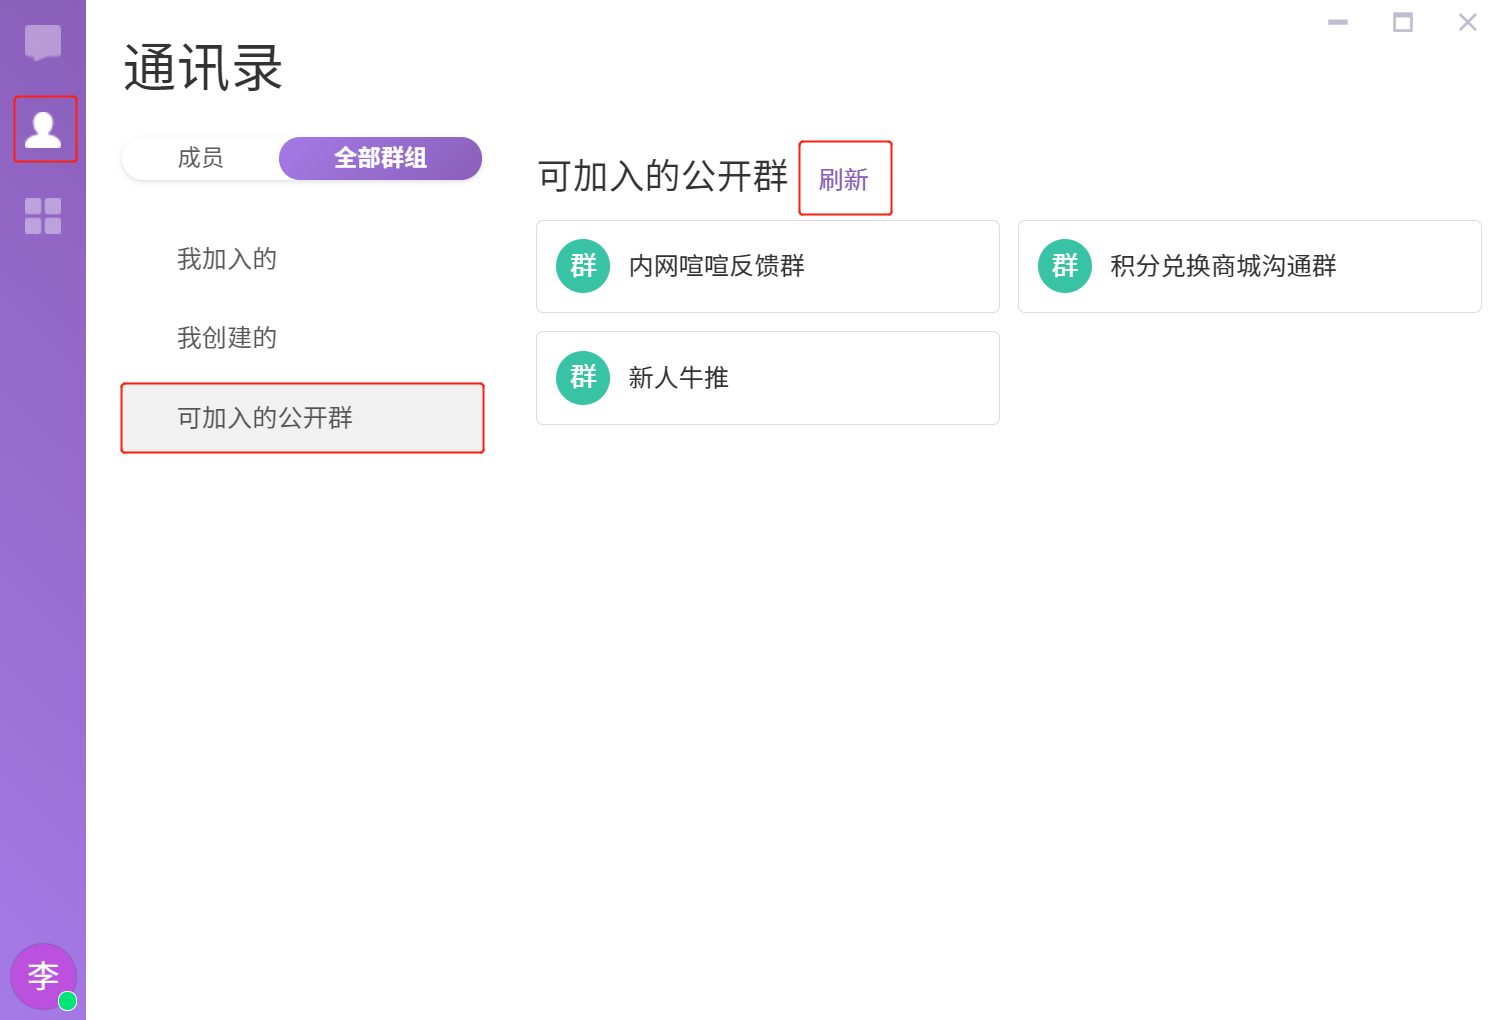1500x1020 pixels.
Task: Select 我加入的 in the group list
Action: click(227, 259)
